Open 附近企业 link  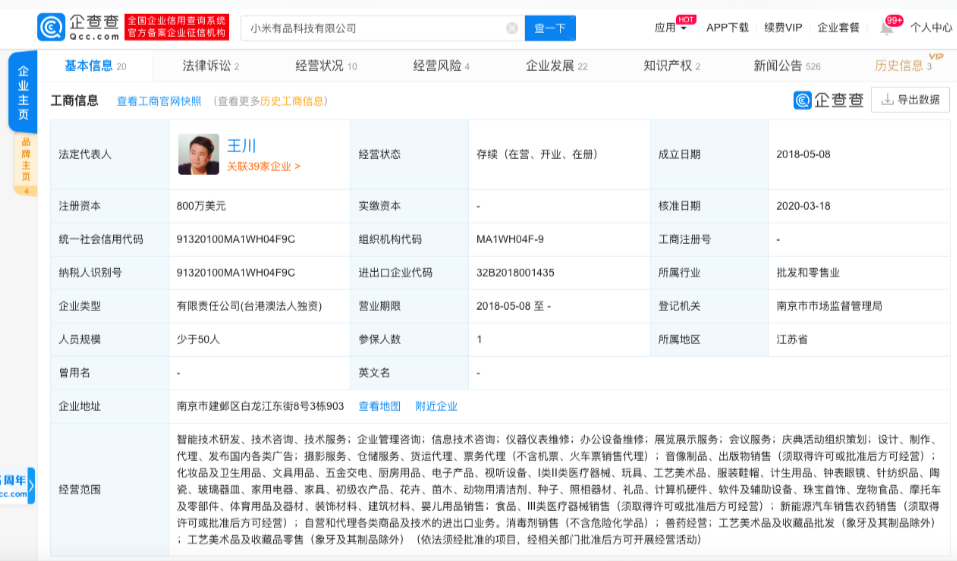coord(436,407)
